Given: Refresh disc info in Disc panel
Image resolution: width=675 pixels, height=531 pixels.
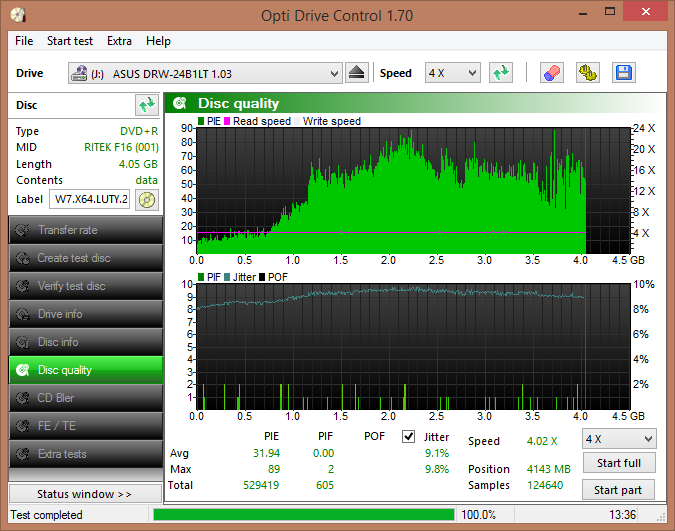Looking at the screenshot, I should (x=146, y=105).
